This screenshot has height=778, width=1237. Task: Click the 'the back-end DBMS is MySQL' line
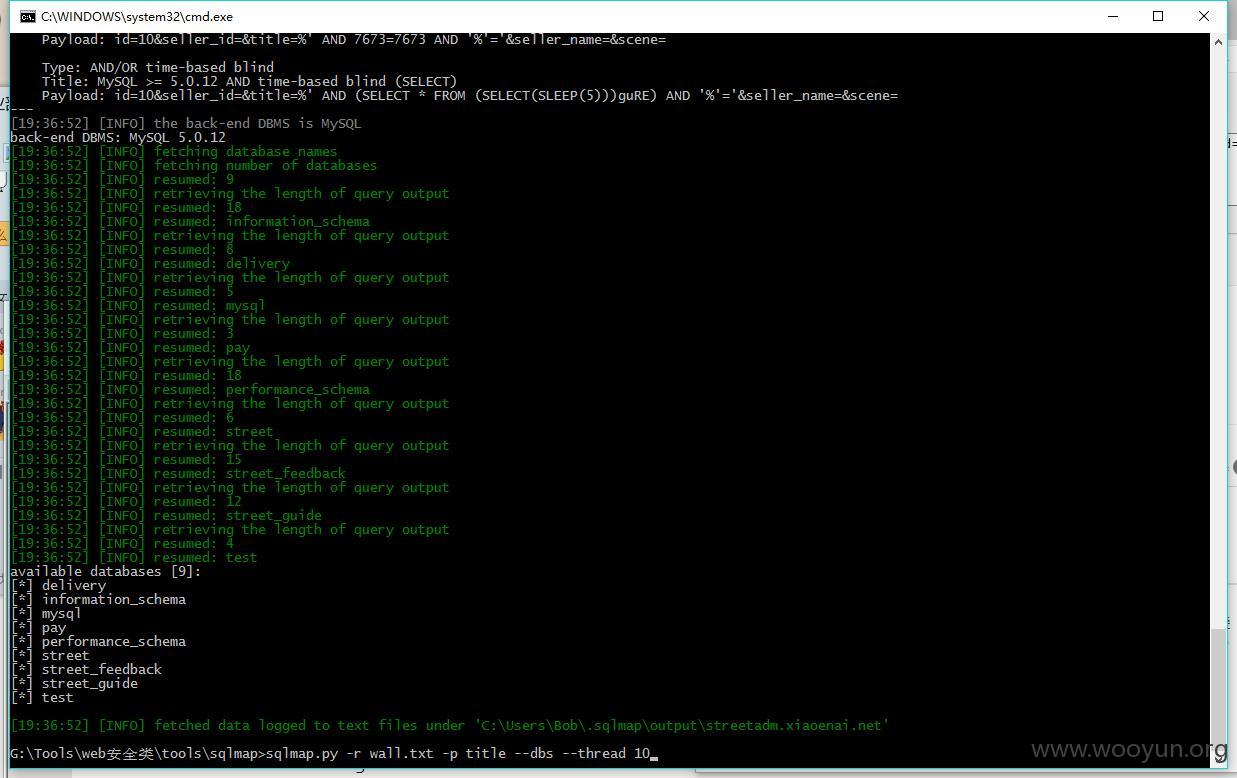pyautogui.click(x=186, y=123)
